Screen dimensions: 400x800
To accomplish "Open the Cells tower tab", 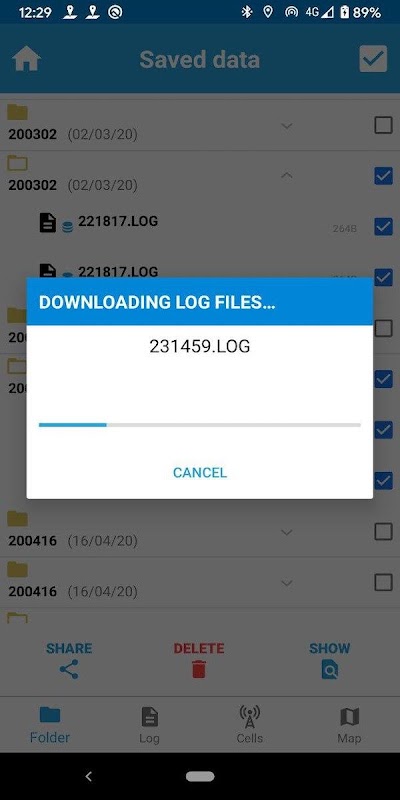I will click(249, 717).
